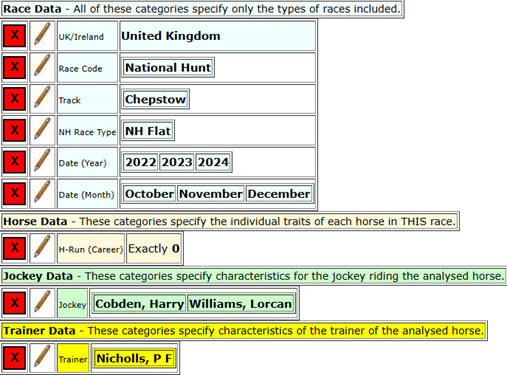Click the Trainer Data section header

(x=244, y=331)
